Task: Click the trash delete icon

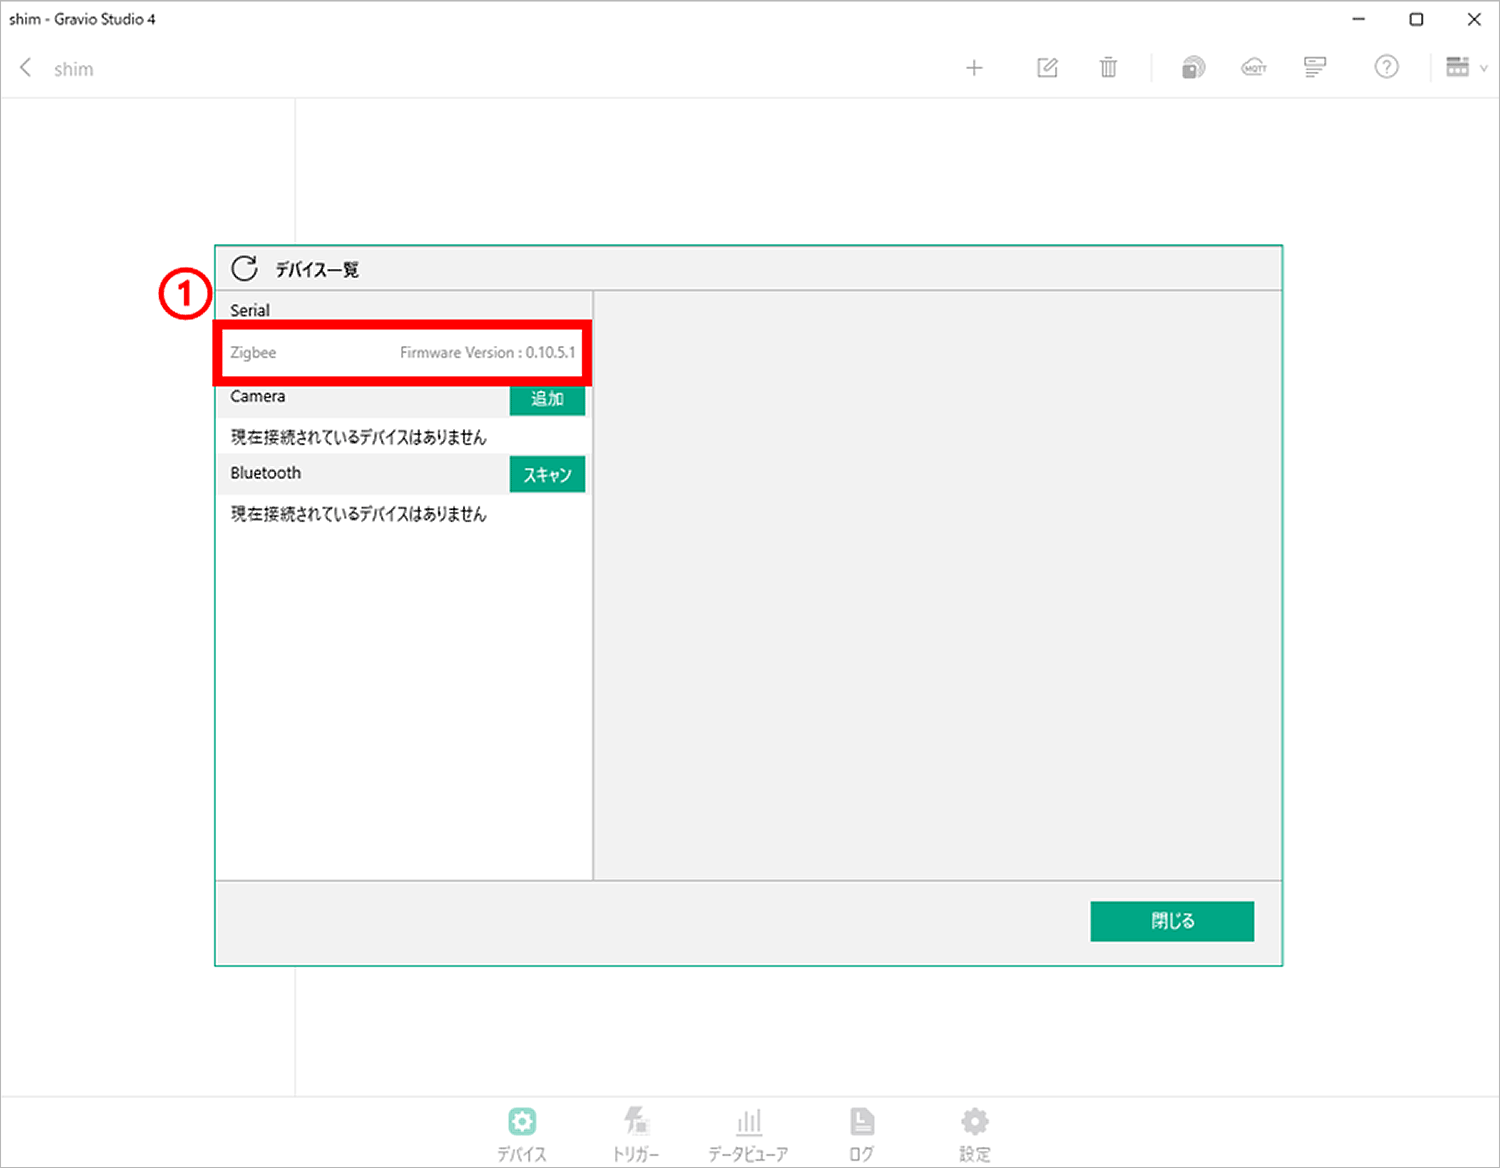Action: coord(1108,68)
